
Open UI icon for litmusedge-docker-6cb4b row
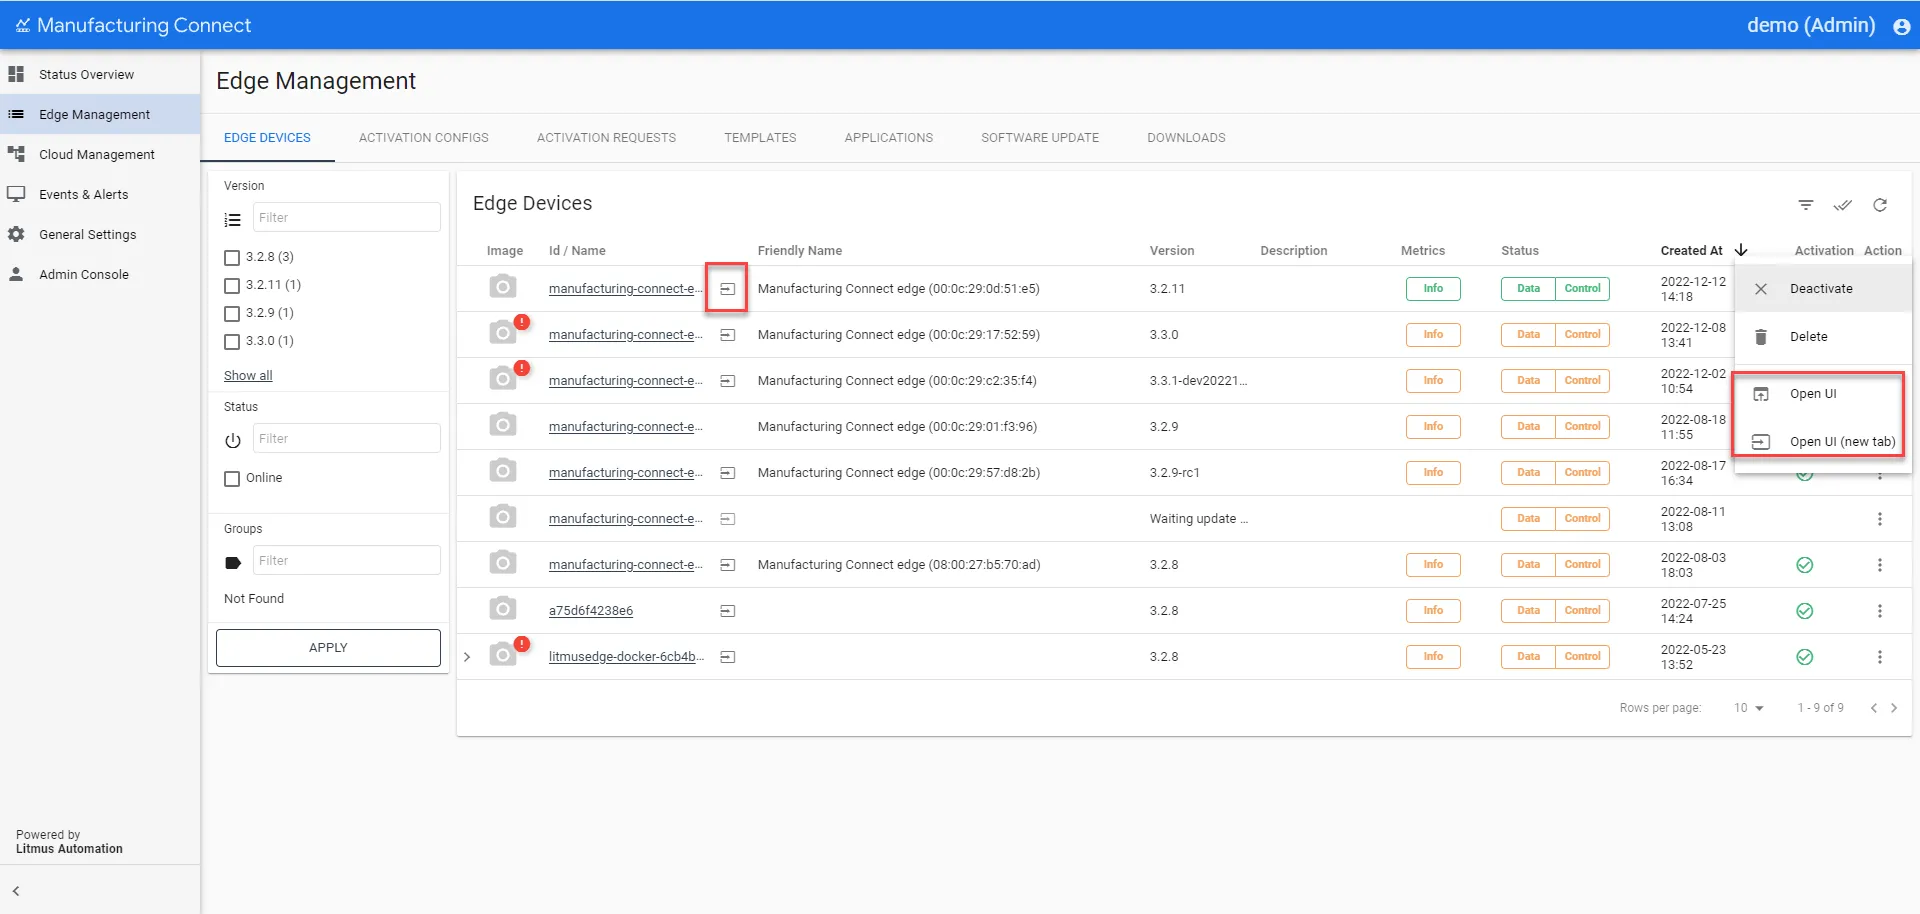point(728,657)
